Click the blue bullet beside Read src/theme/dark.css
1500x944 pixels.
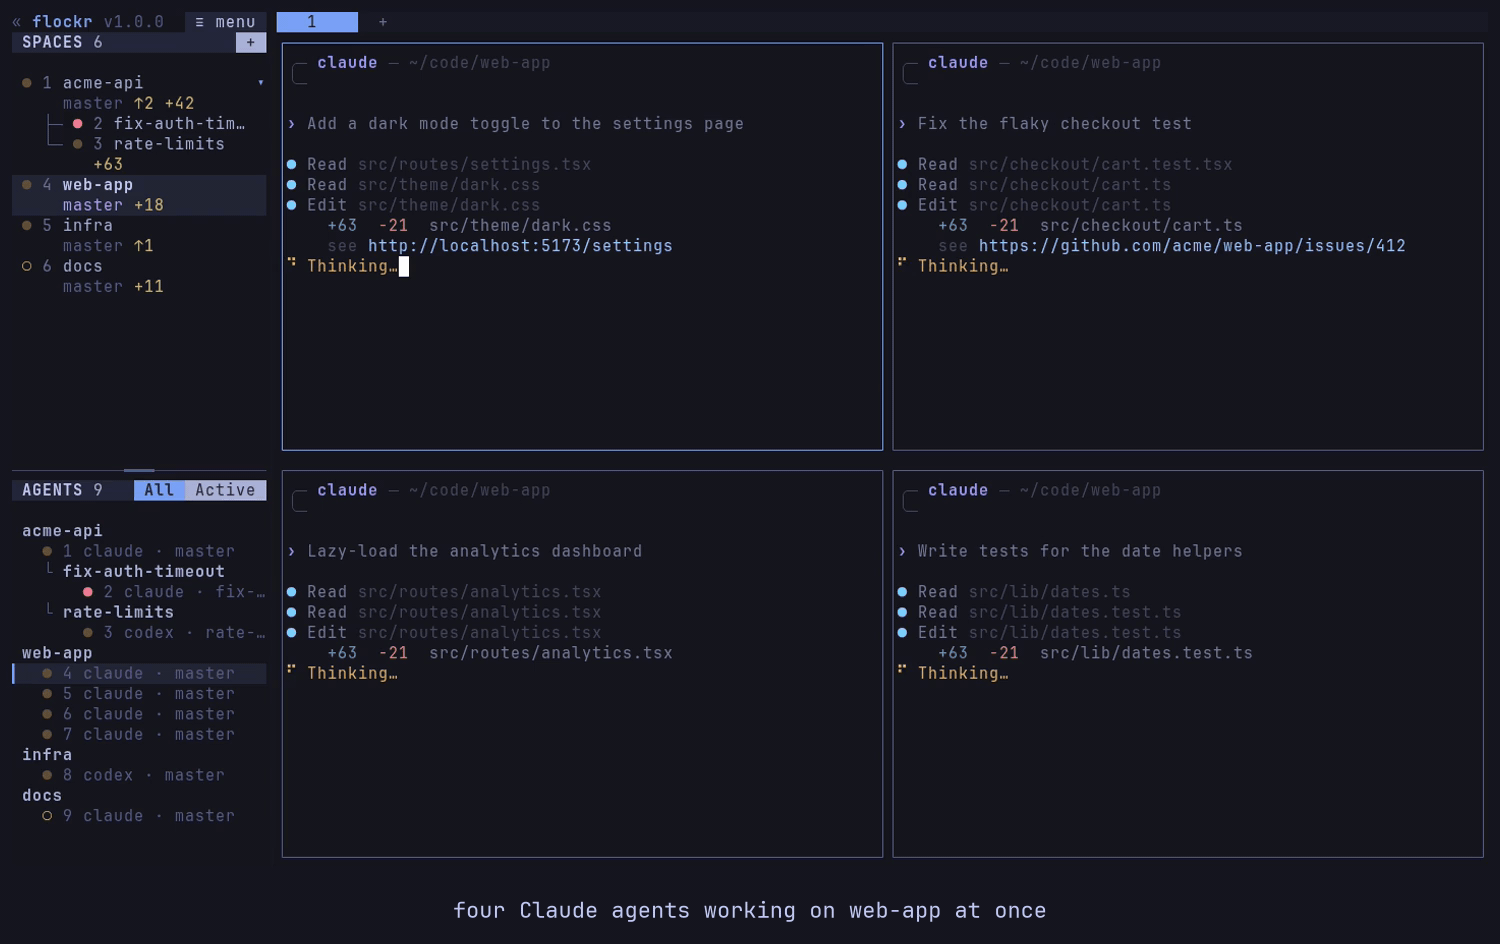pos(292,185)
